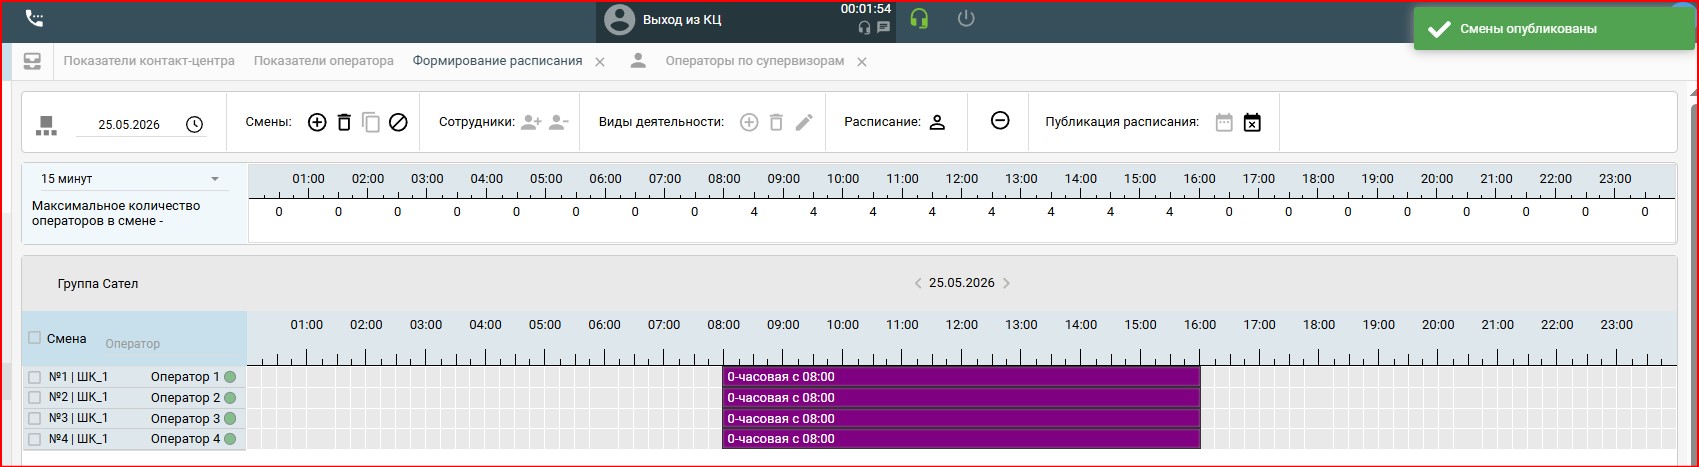
Task: Click the group structure icon beside the date
Action: 46,125
